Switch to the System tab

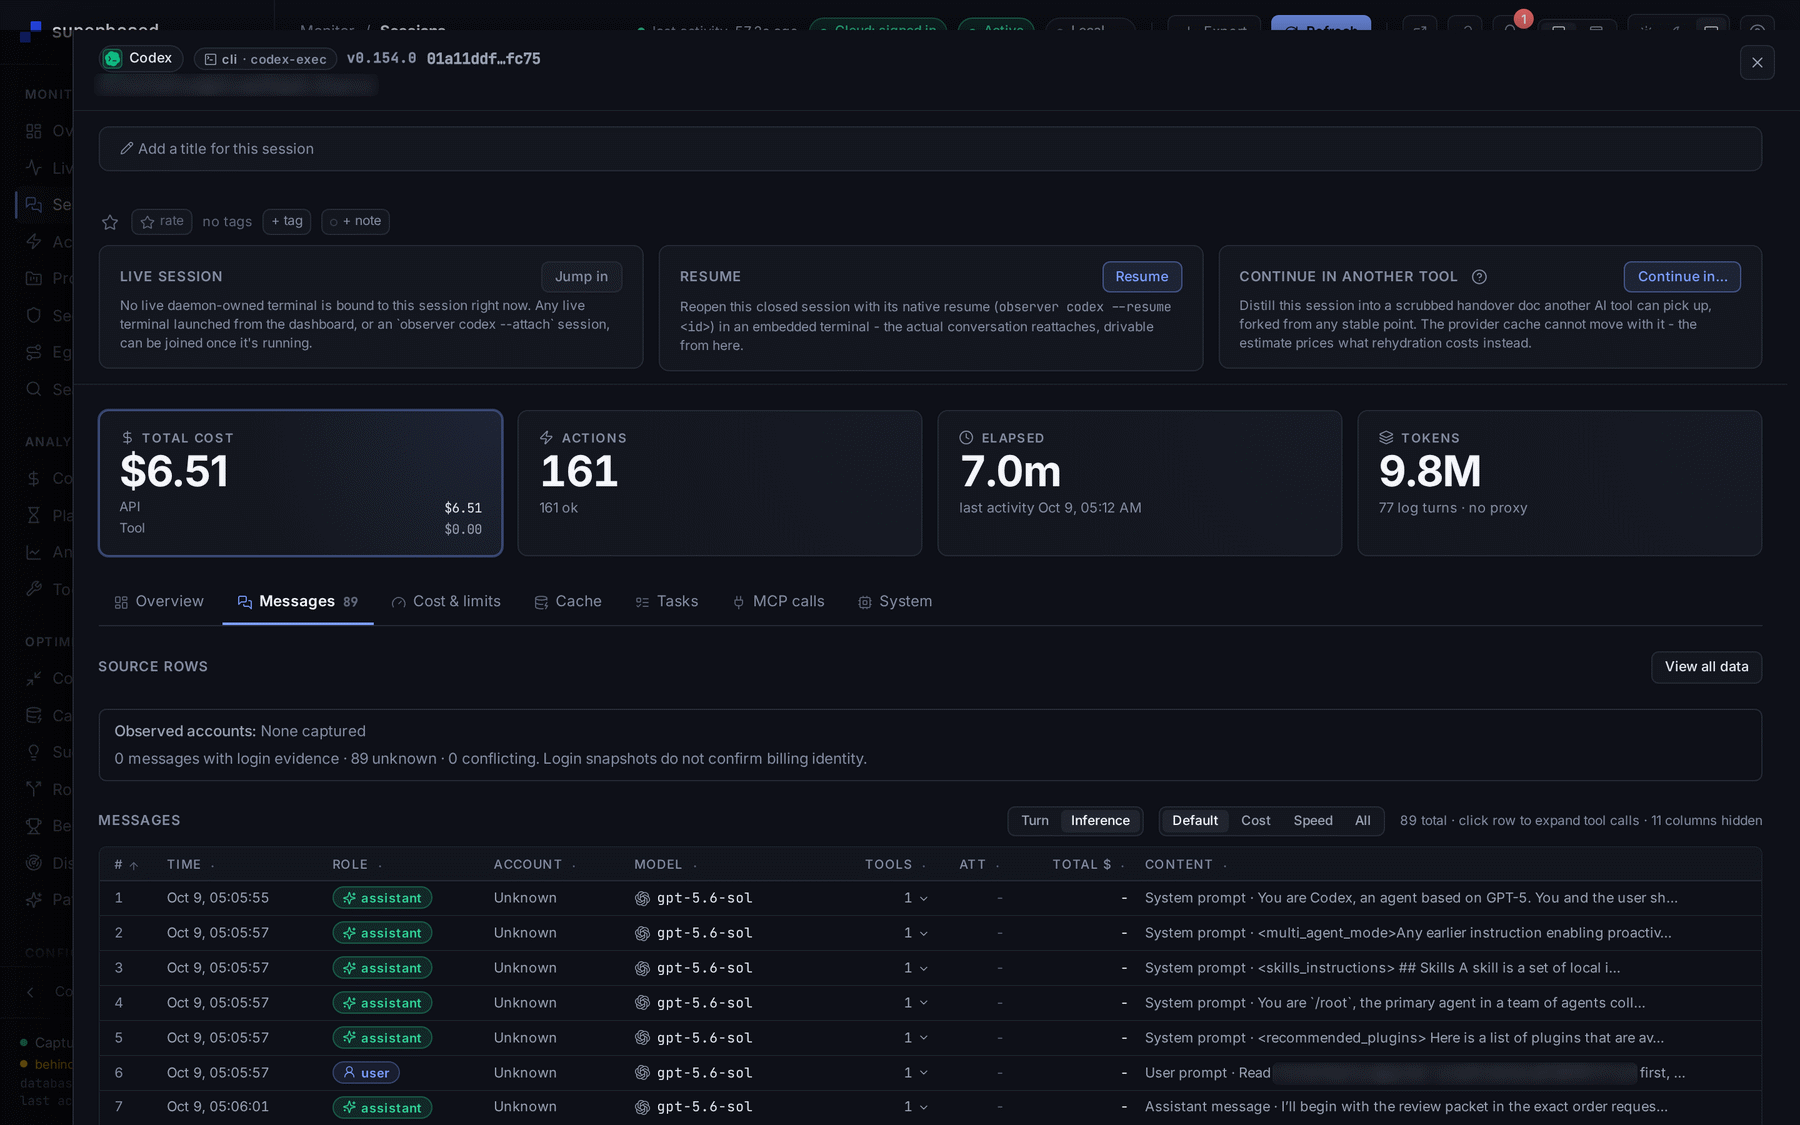coord(895,601)
